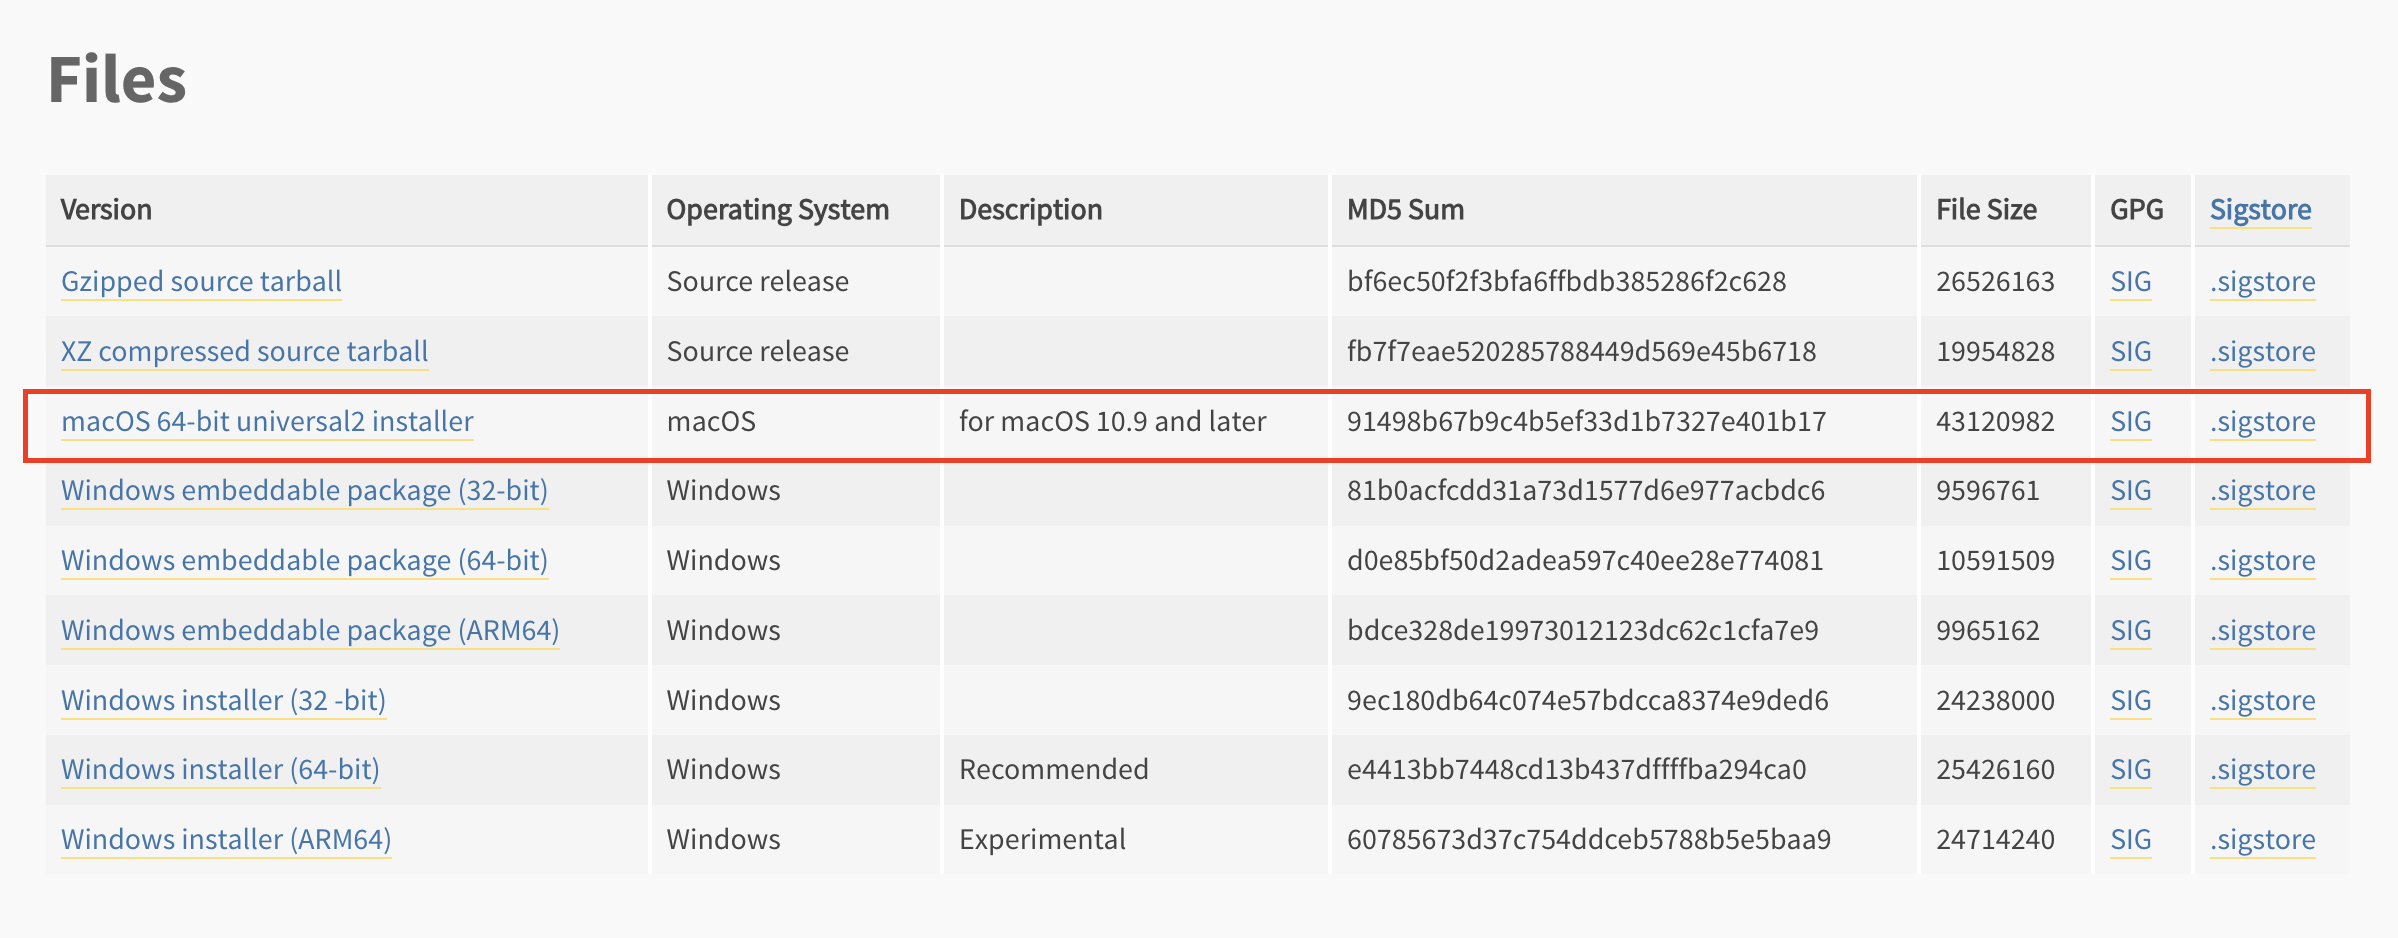
Task: Open the Sigstore column header link
Action: 2260,210
